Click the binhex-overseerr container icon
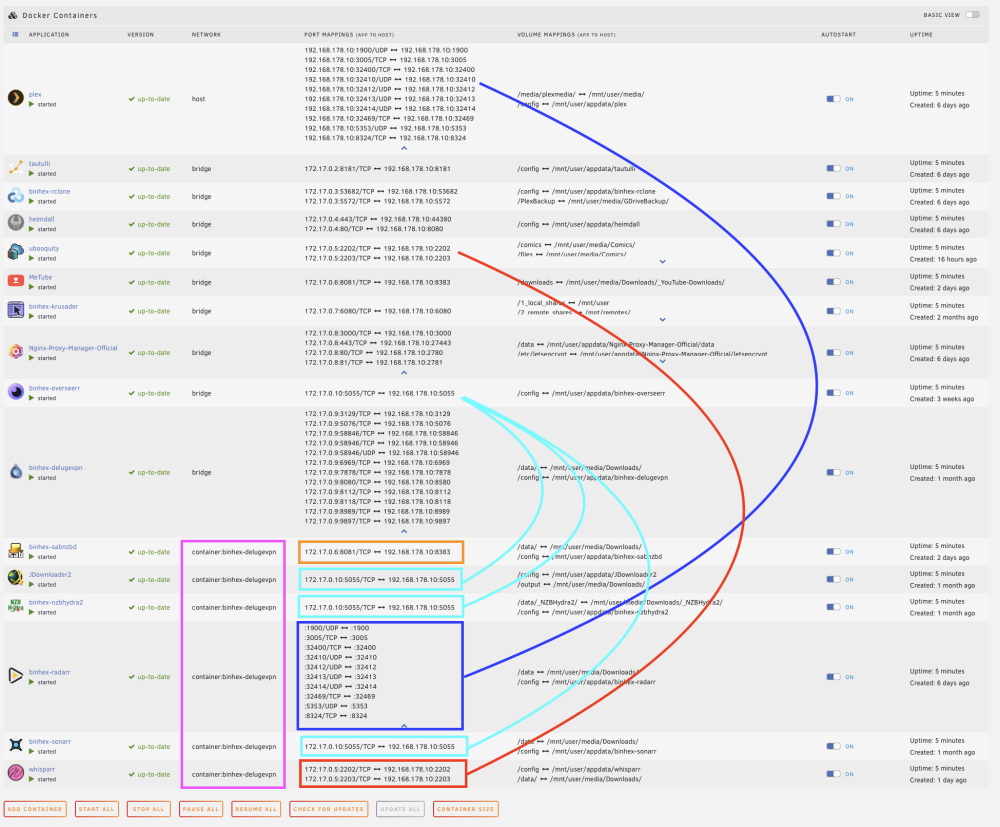The width and height of the screenshot is (1000, 827). [x=15, y=392]
